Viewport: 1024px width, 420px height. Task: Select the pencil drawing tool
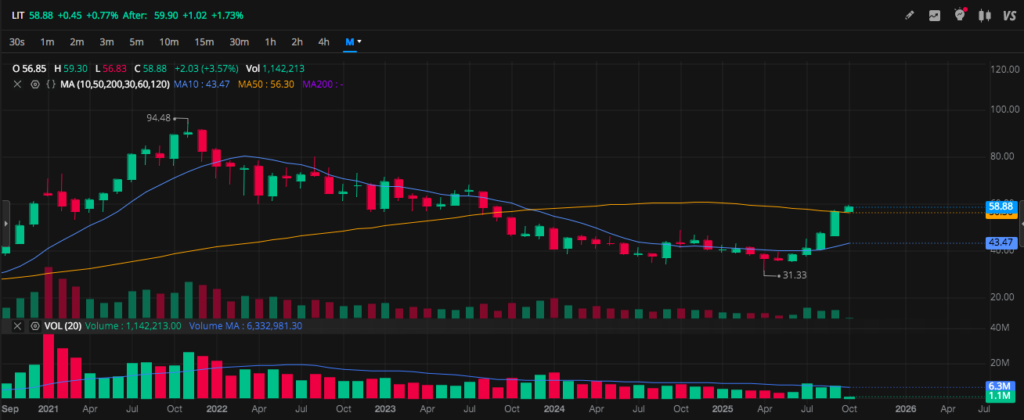coord(909,15)
